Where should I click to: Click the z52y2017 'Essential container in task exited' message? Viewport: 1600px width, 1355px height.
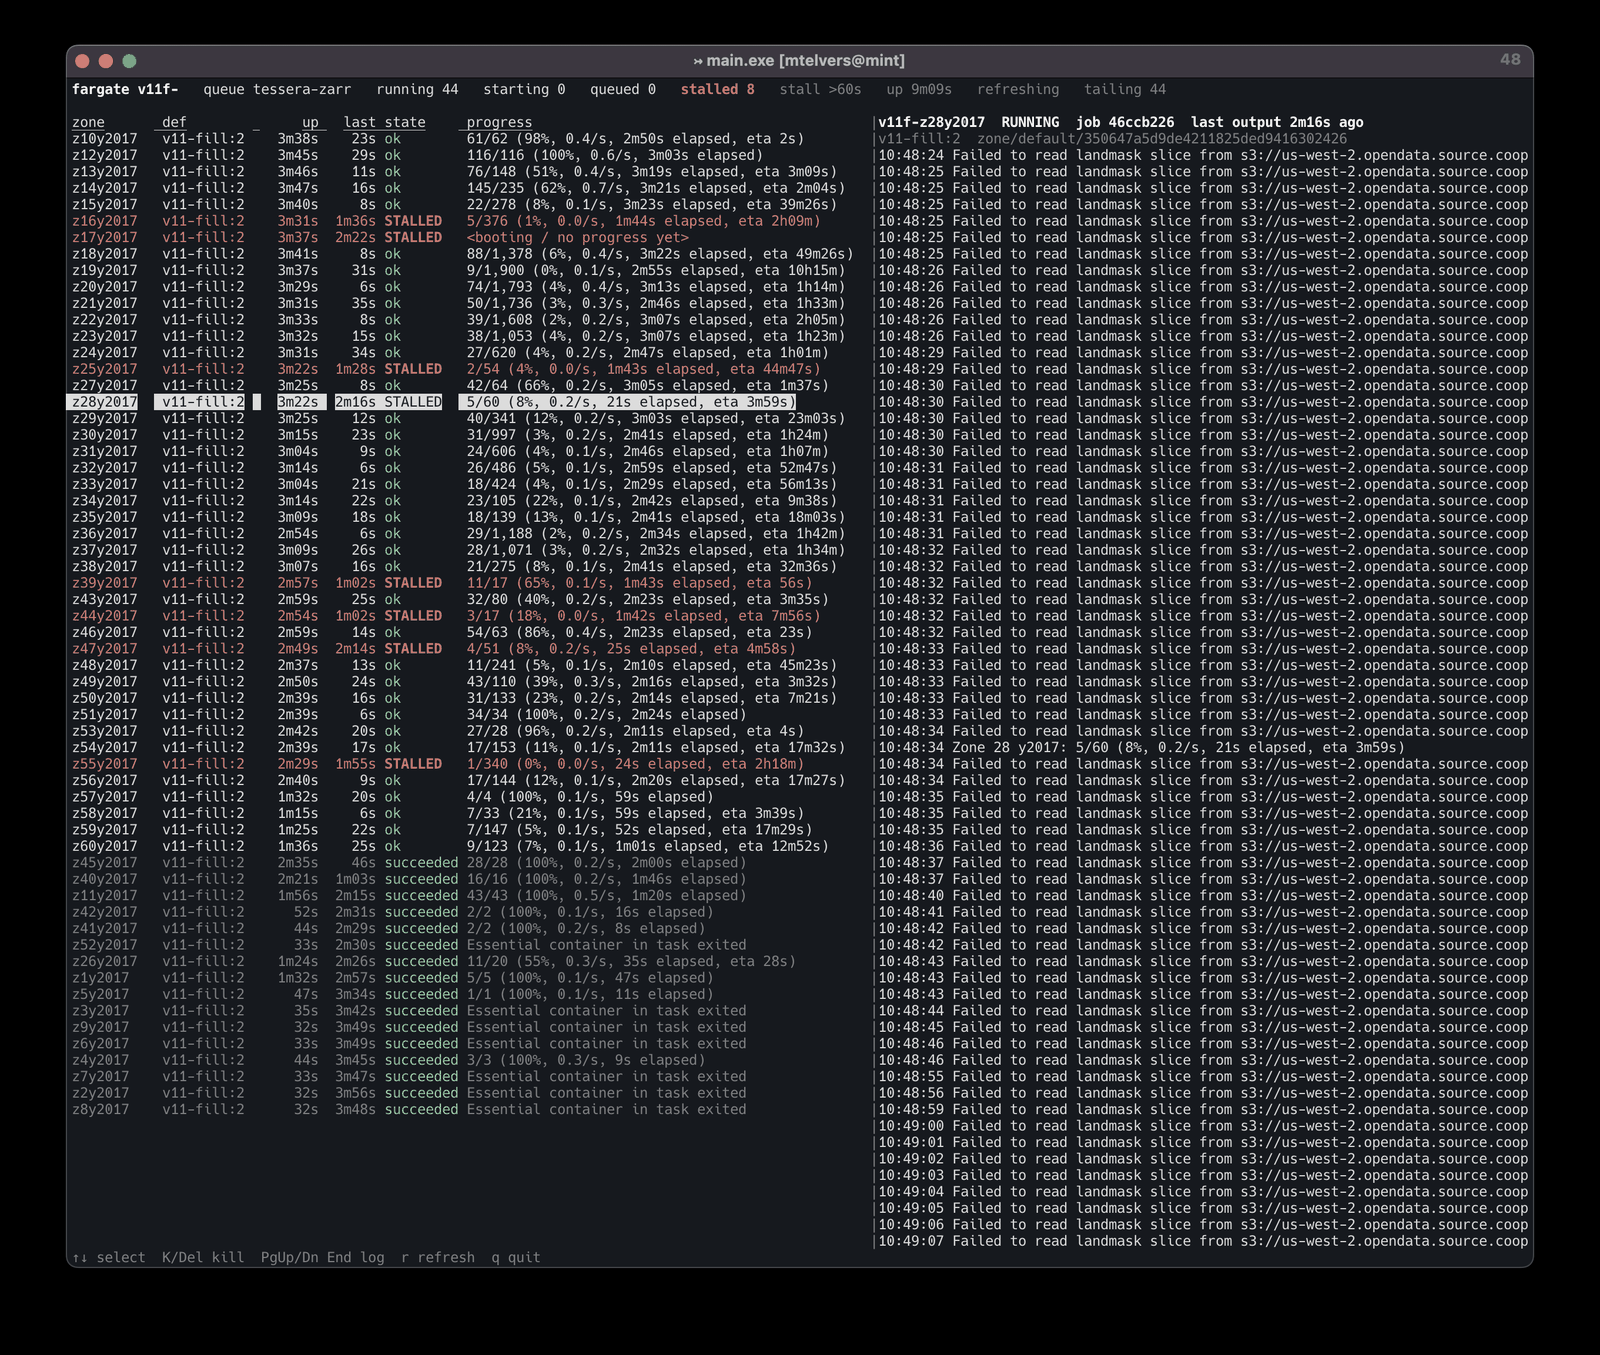[607, 945]
